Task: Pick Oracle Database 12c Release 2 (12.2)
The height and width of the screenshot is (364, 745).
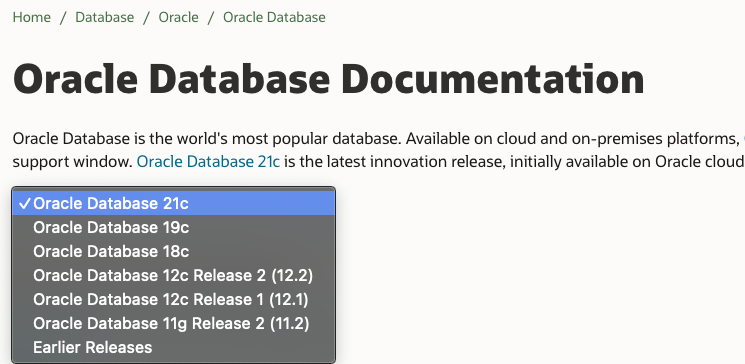Action: click(173, 276)
